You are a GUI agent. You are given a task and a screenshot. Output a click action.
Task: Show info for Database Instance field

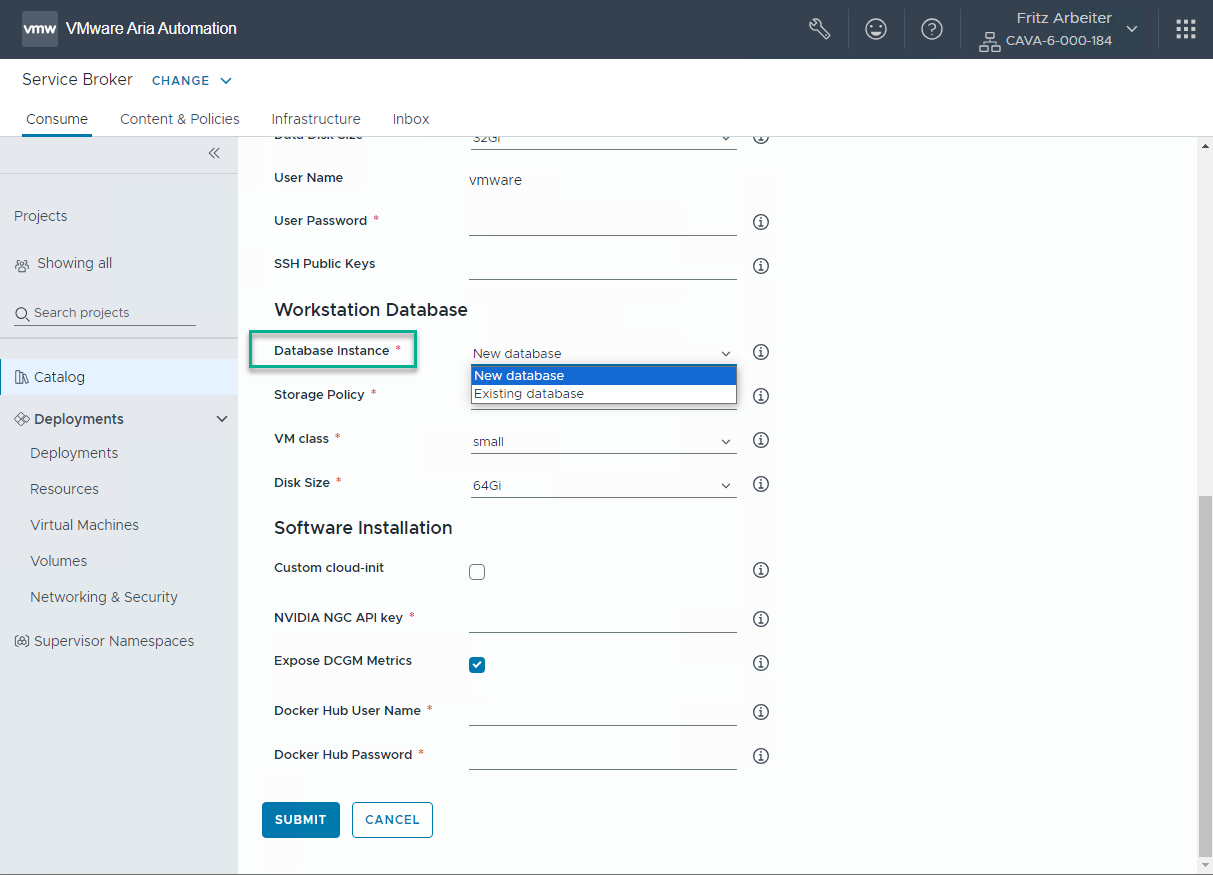(761, 352)
